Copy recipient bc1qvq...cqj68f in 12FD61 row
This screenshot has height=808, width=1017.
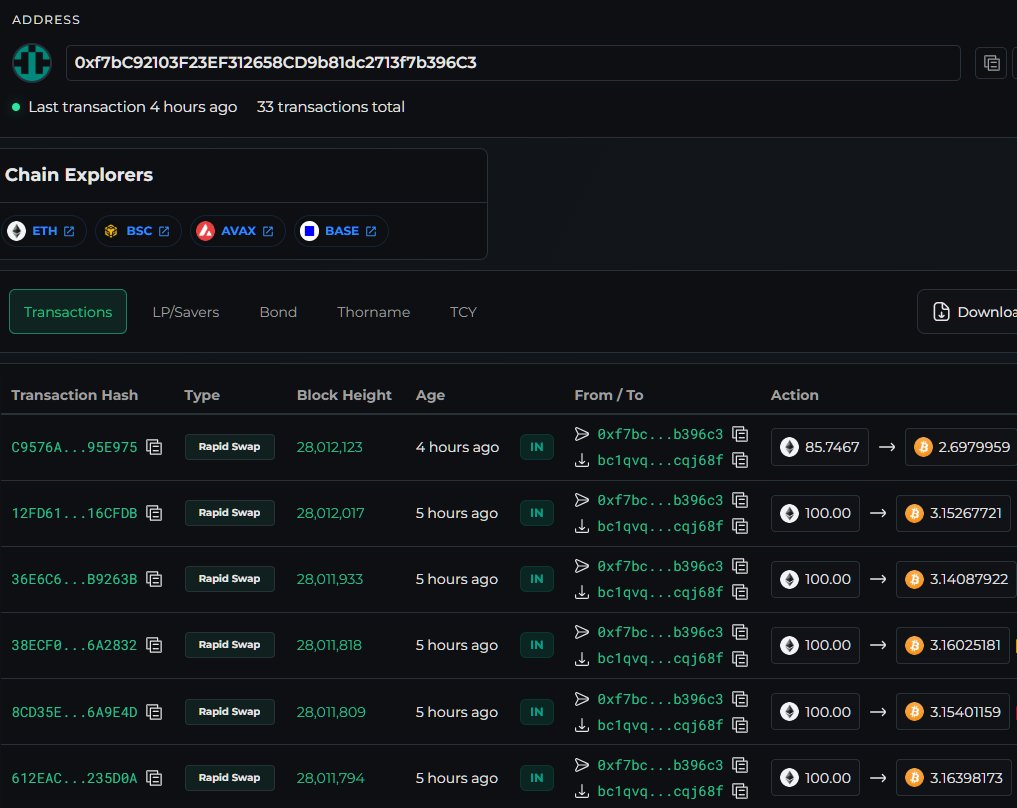(740, 527)
